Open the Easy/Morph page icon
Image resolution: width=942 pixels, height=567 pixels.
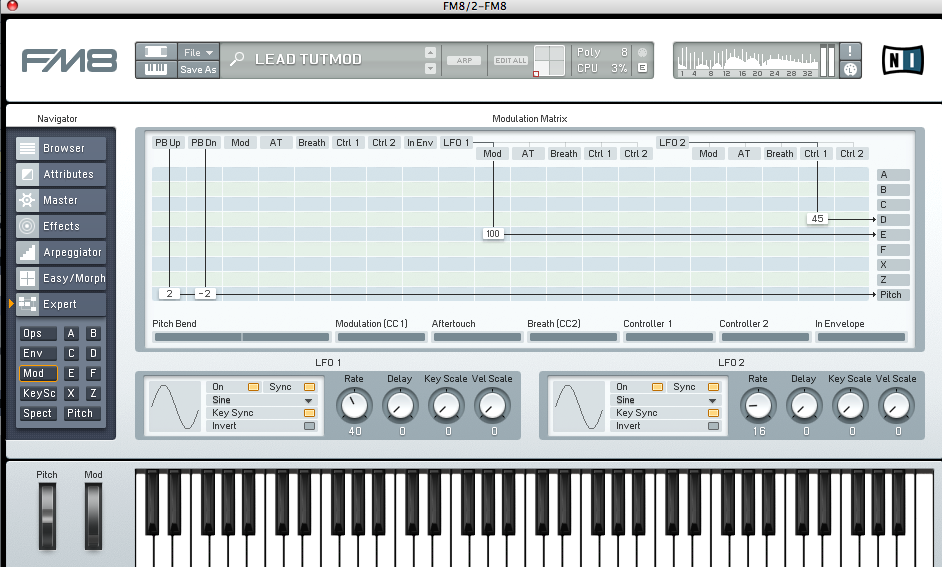(x=27, y=278)
